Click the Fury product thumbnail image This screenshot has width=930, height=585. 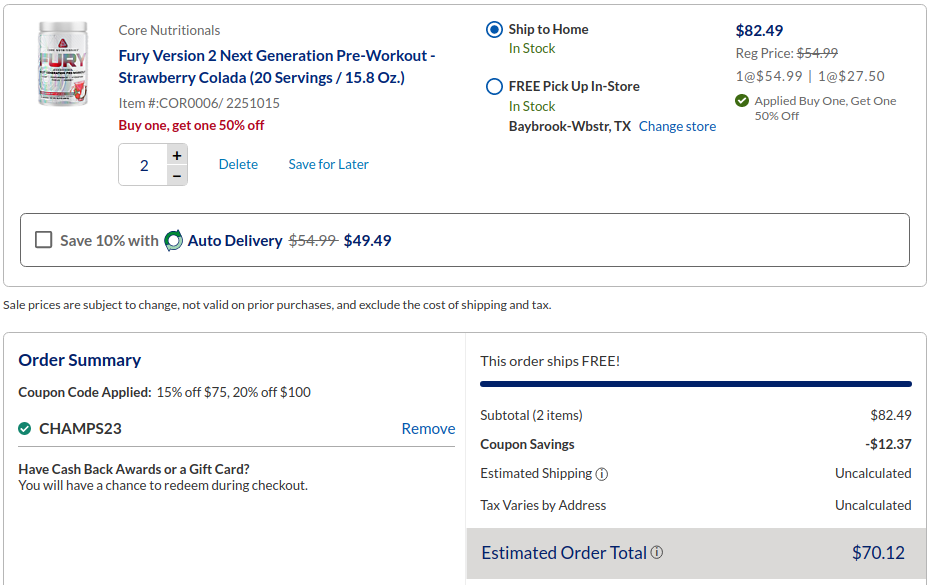(63, 64)
